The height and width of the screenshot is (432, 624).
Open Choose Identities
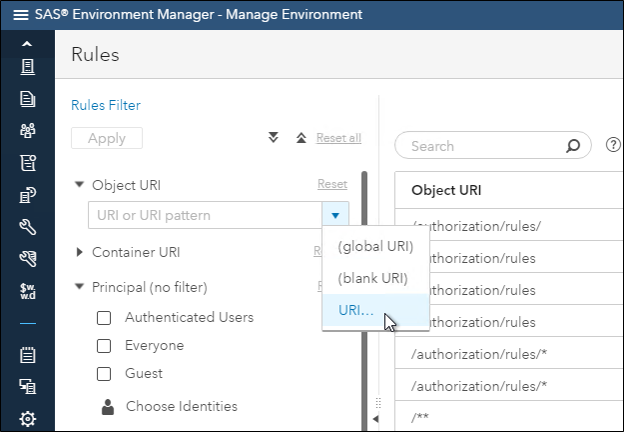pos(181,406)
